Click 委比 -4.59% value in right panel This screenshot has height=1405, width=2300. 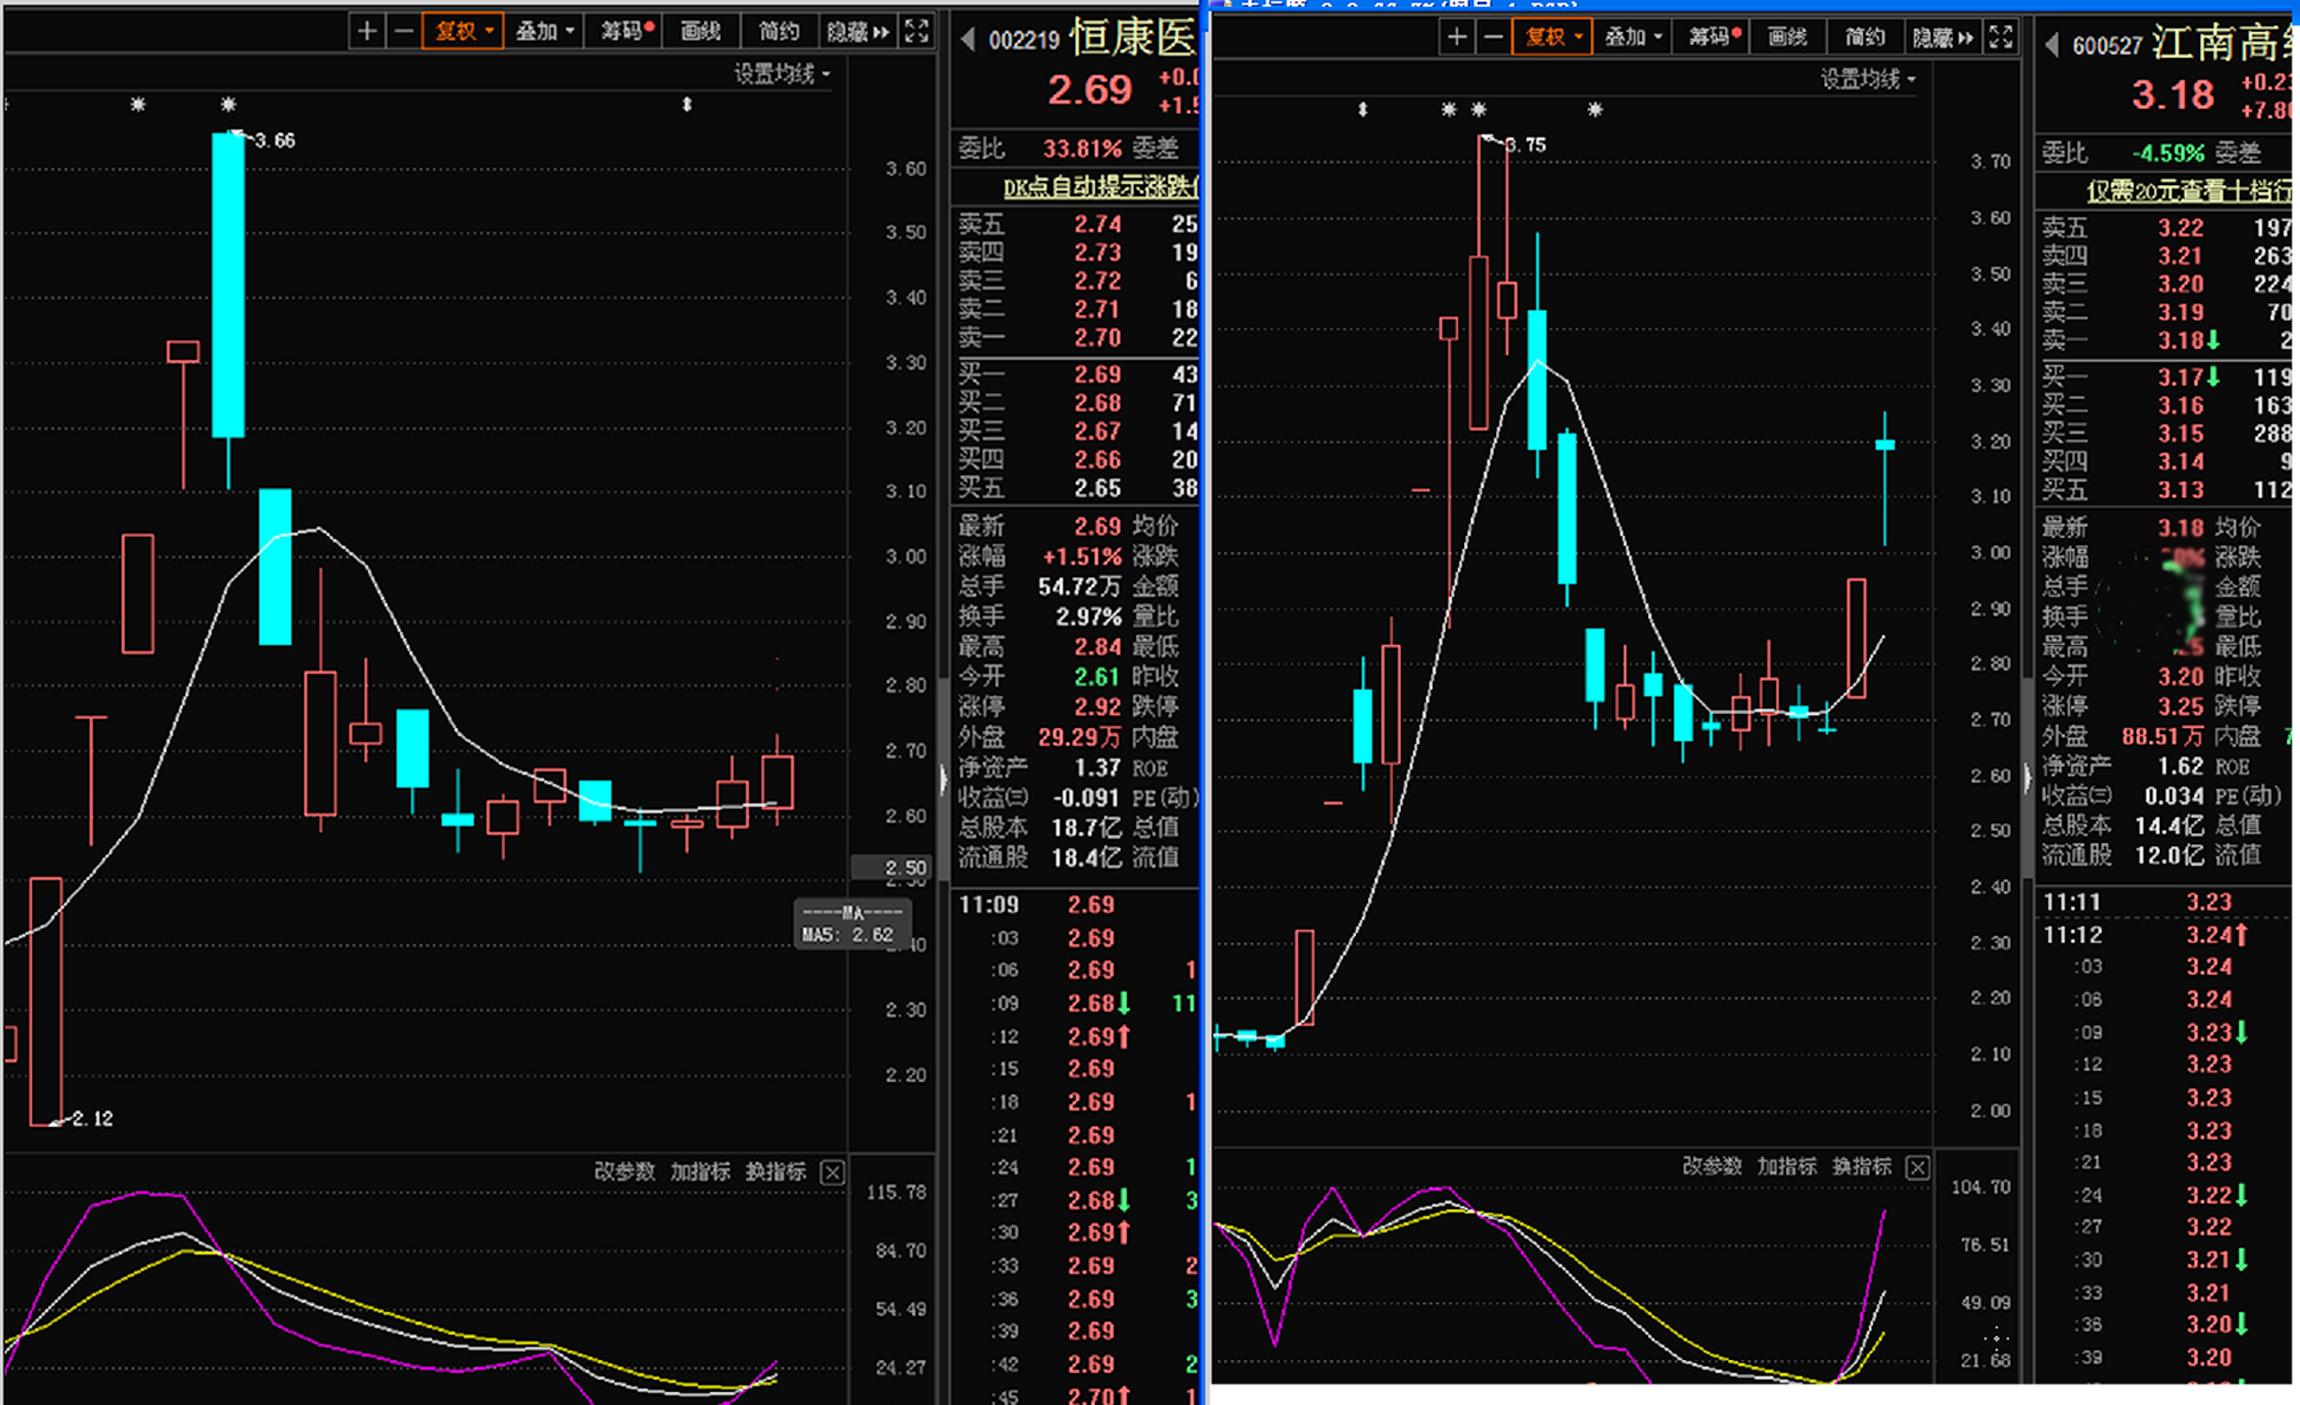[x=2168, y=154]
